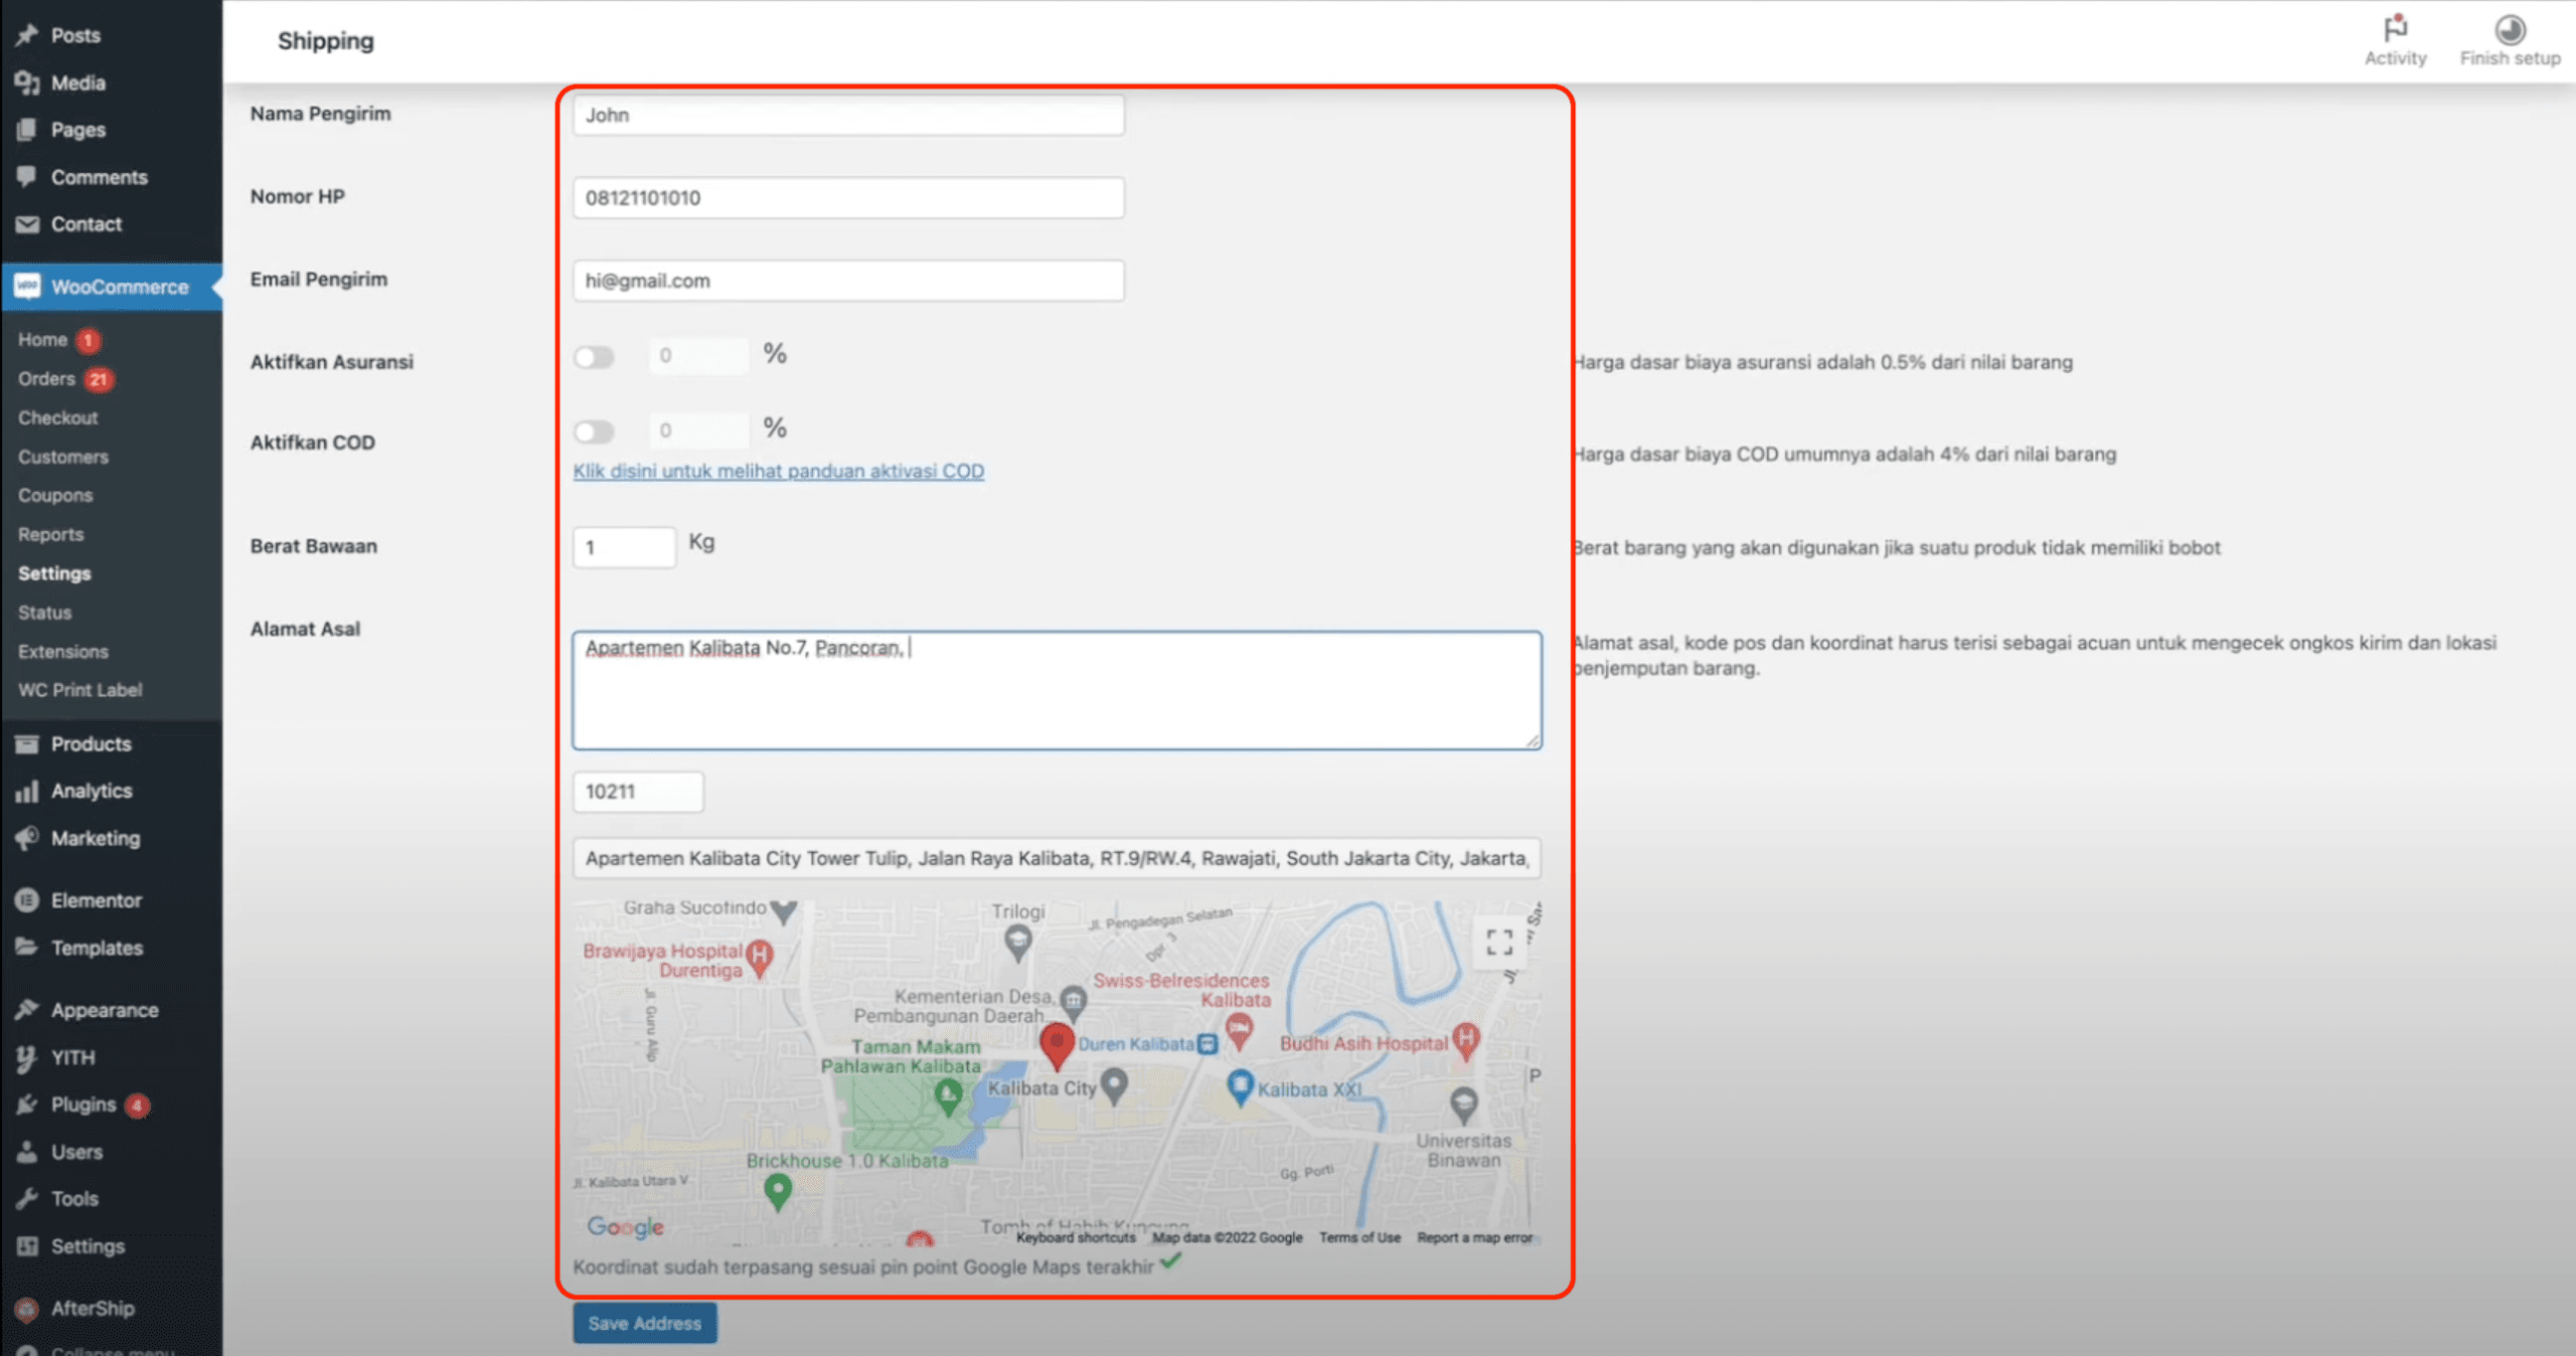Viewport: 2576px width, 1356px height.
Task: Click the red location pin on the map
Action: pos(1056,1046)
